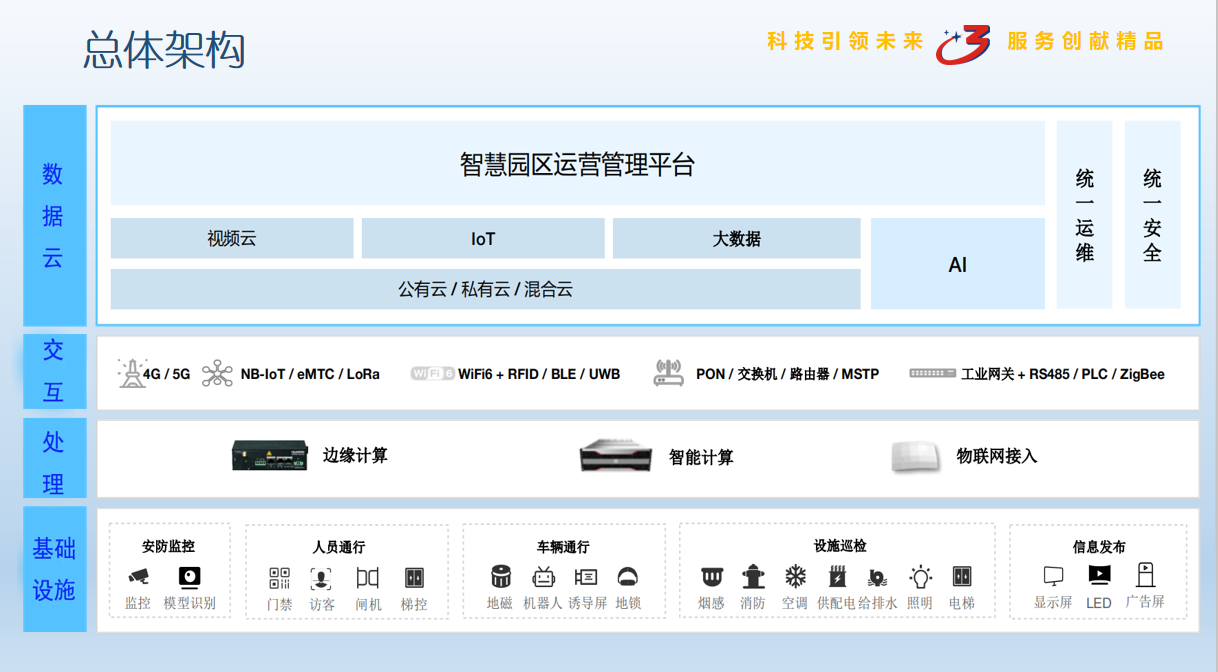The width and height of the screenshot is (1218, 672).
Task: Select the 空调 snowflake icon
Action: tap(795, 577)
